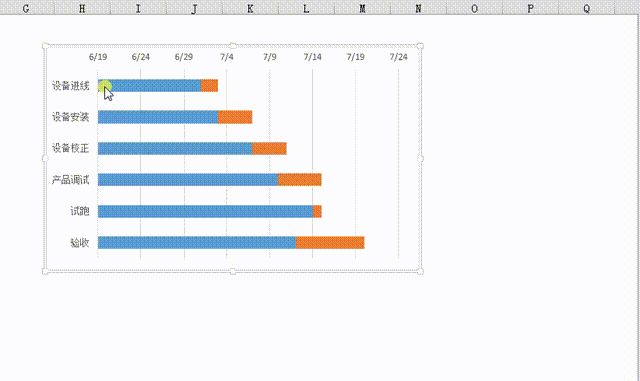The height and width of the screenshot is (381, 640).
Task: Select column G header
Action: (x=26, y=8)
